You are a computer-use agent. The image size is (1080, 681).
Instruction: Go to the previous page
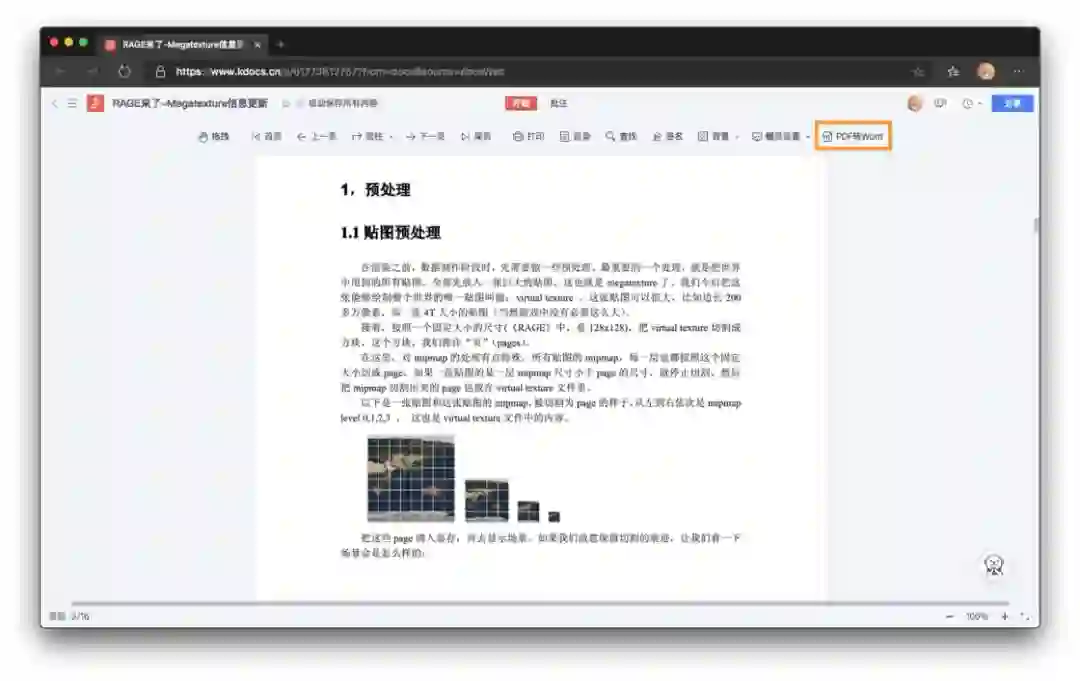coord(316,136)
